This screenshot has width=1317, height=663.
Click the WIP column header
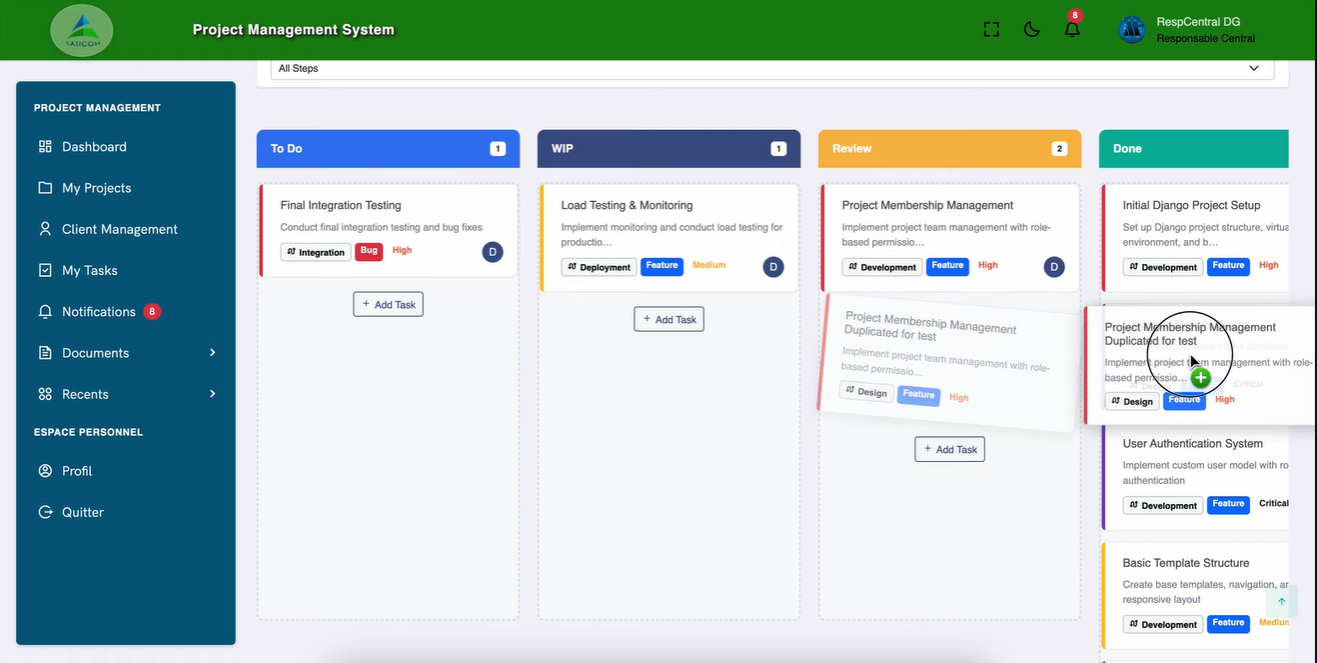[x=669, y=148]
